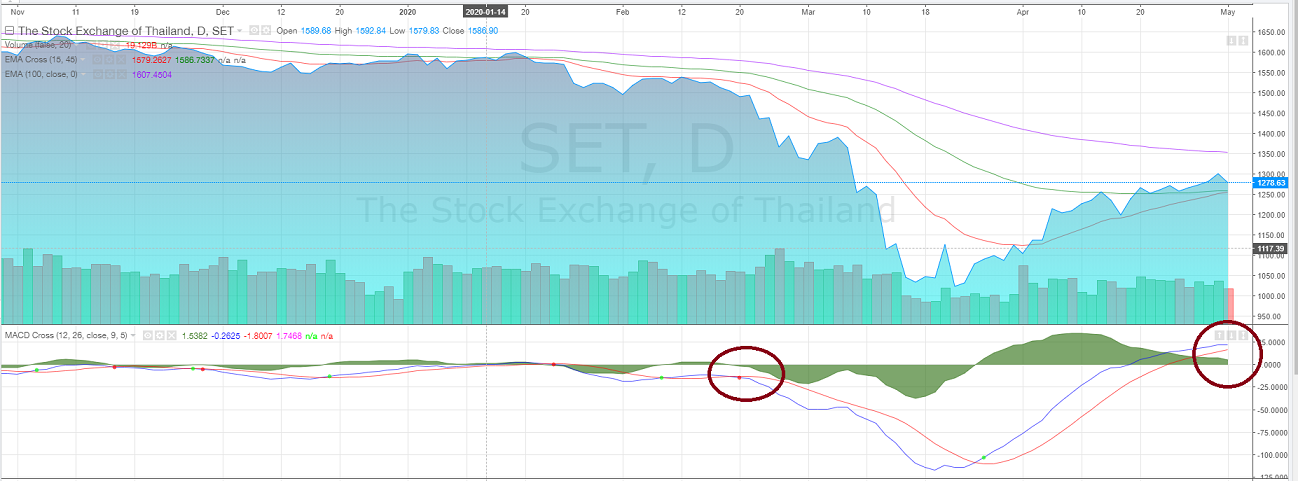The image size is (1298, 481).
Task: Click the Apr label on the time axis
Action: pyautogui.click(x=1022, y=11)
